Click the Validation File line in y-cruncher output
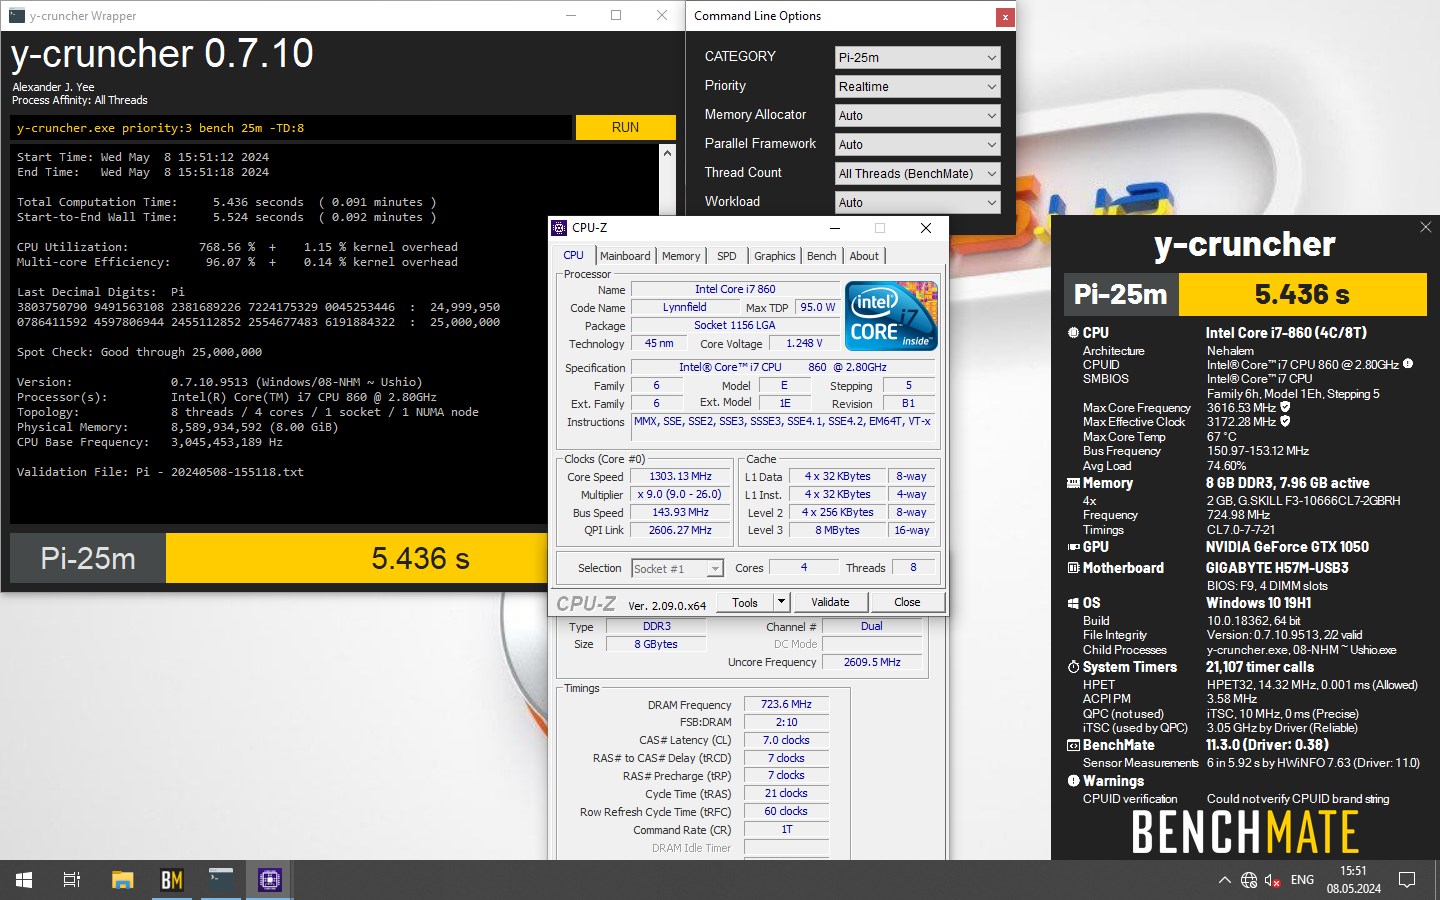Viewport: 1440px width, 900px height. [x=160, y=472]
